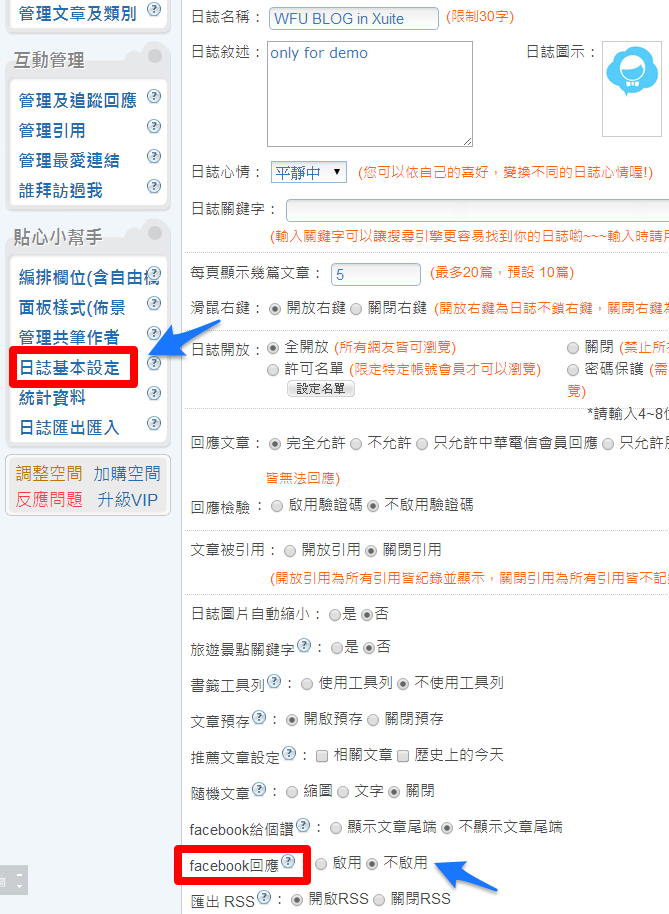669x914 pixels.
Task: Follow the 升級VIP link
Action: click(128, 500)
